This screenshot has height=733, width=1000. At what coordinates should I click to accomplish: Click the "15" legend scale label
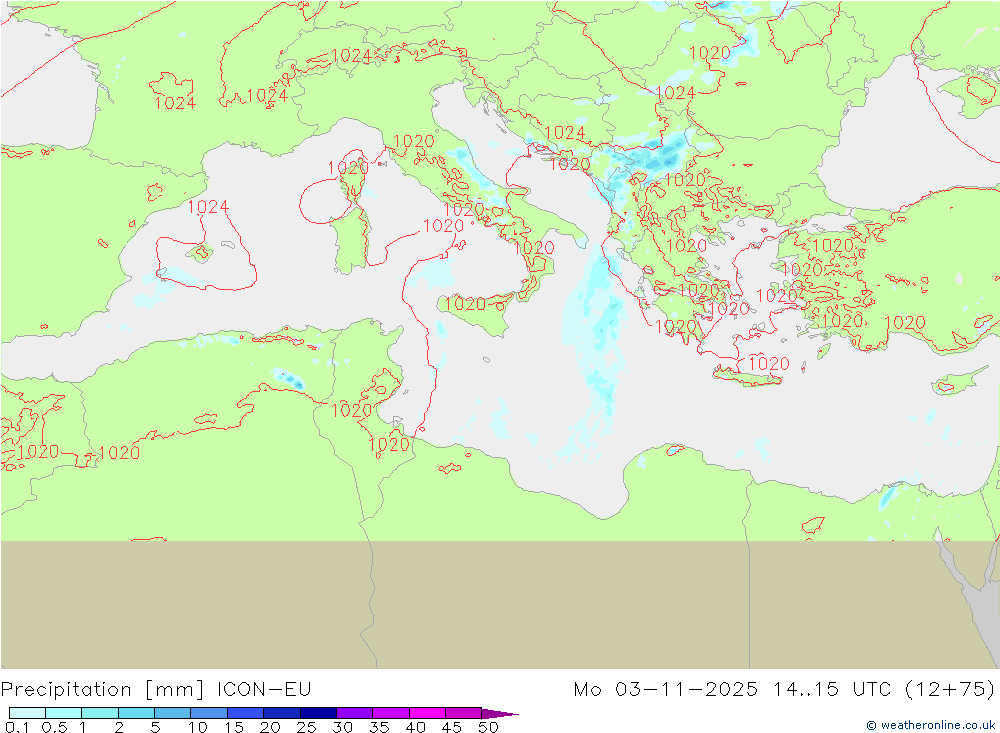(x=234, y=727)
